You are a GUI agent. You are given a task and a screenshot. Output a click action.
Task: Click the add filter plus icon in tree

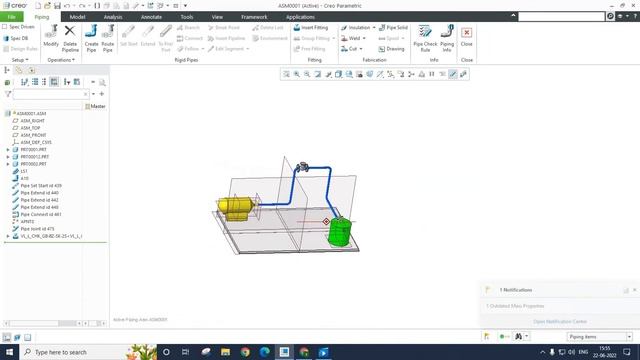click(x=102, y=94)
